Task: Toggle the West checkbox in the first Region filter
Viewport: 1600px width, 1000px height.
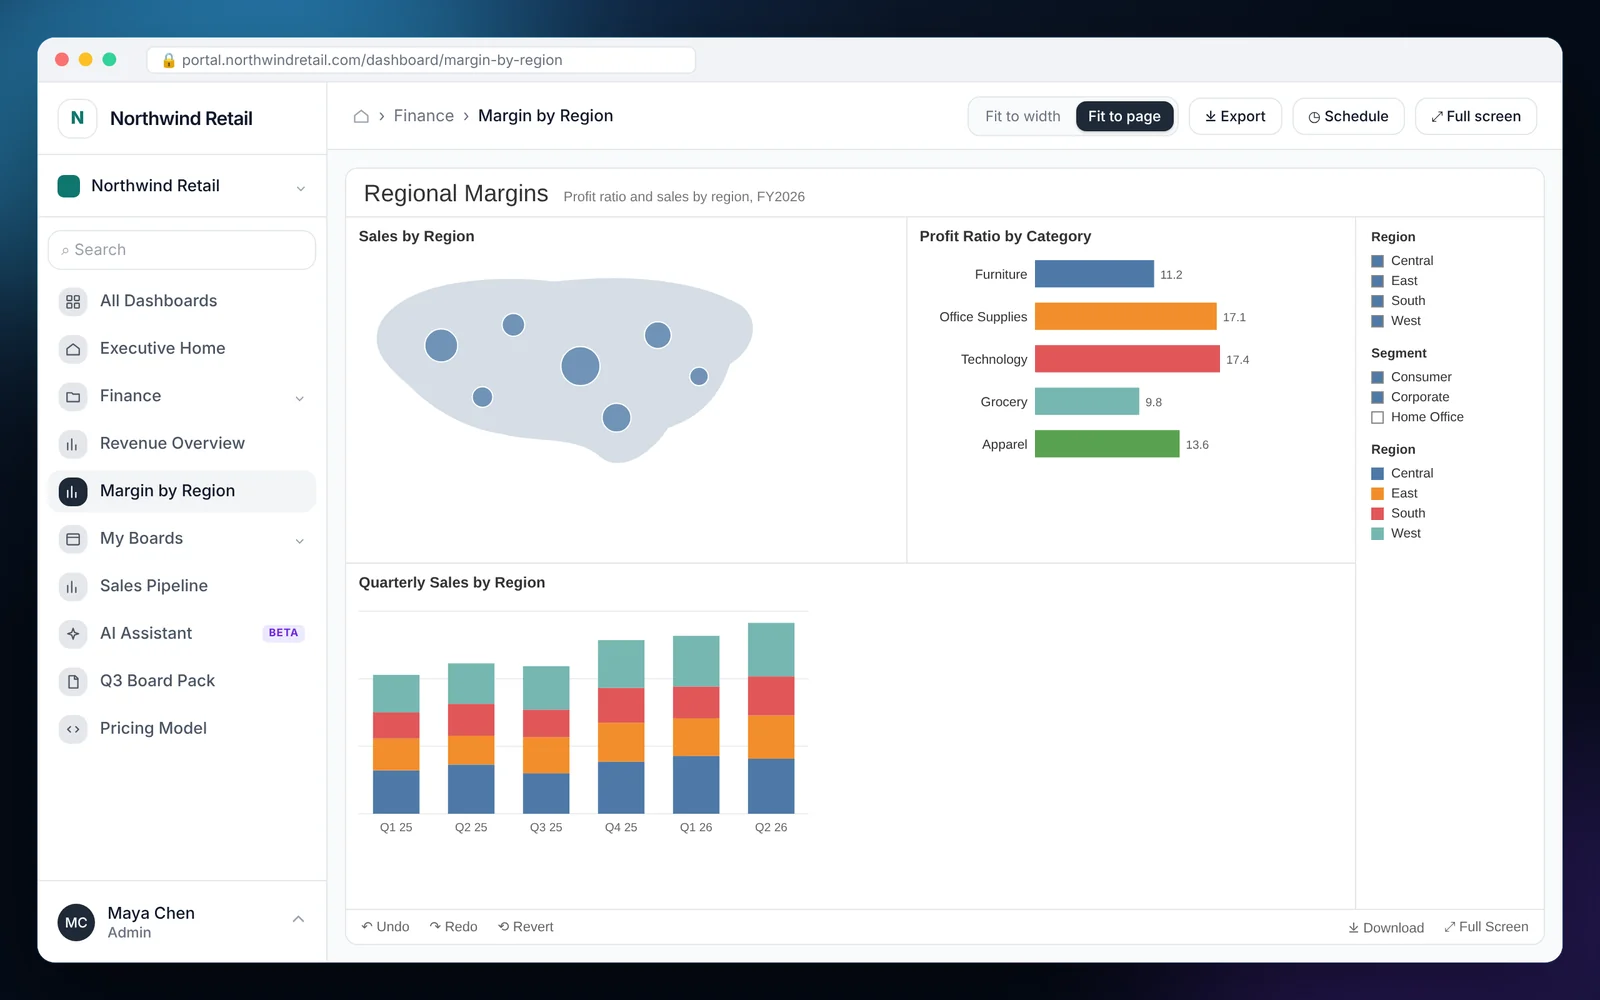Action: click(1377, 321)
